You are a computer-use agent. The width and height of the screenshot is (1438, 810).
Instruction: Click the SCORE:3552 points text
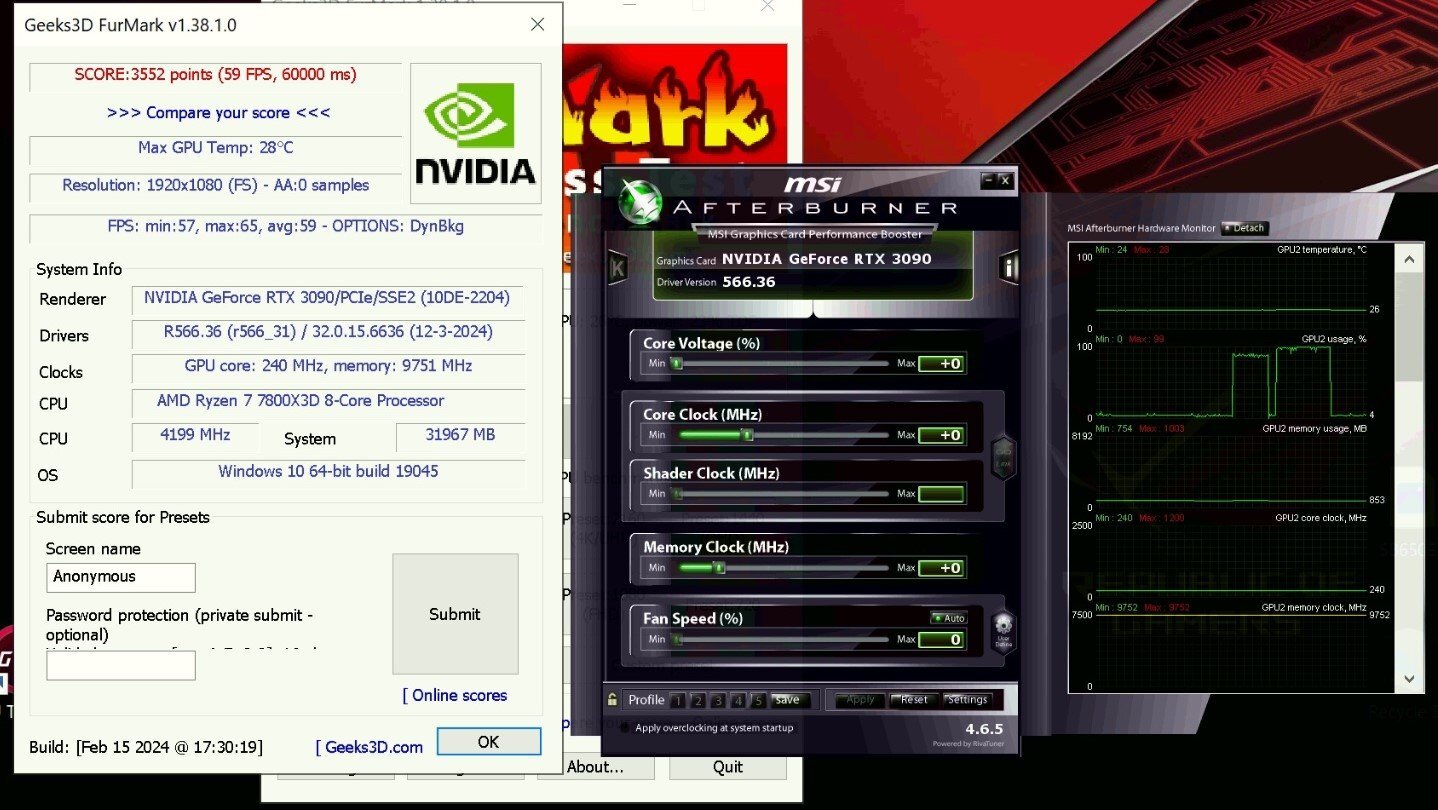click(215, 75)
